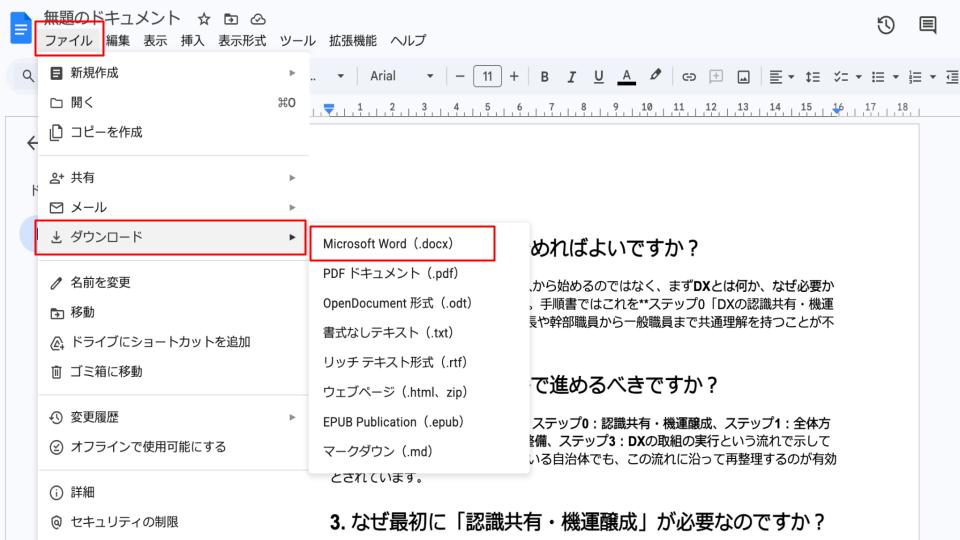This screenshot has height=540, width=960.
Task: Select the highlight color pen icon
Action: pos(655,76)
